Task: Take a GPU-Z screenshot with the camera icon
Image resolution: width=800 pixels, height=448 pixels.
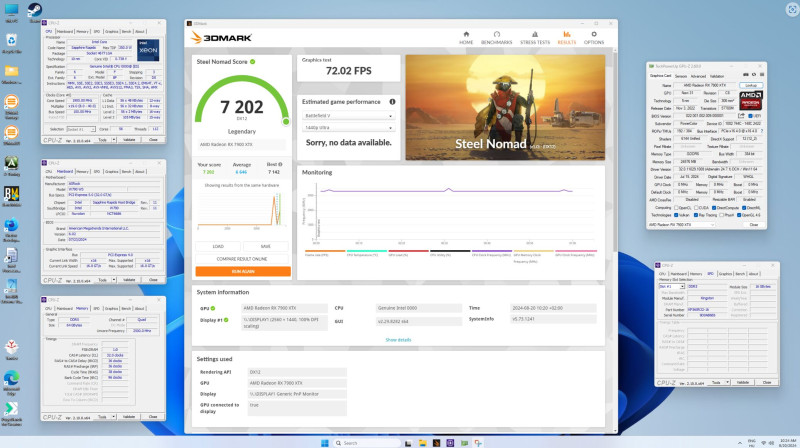Action: (745, 76)
